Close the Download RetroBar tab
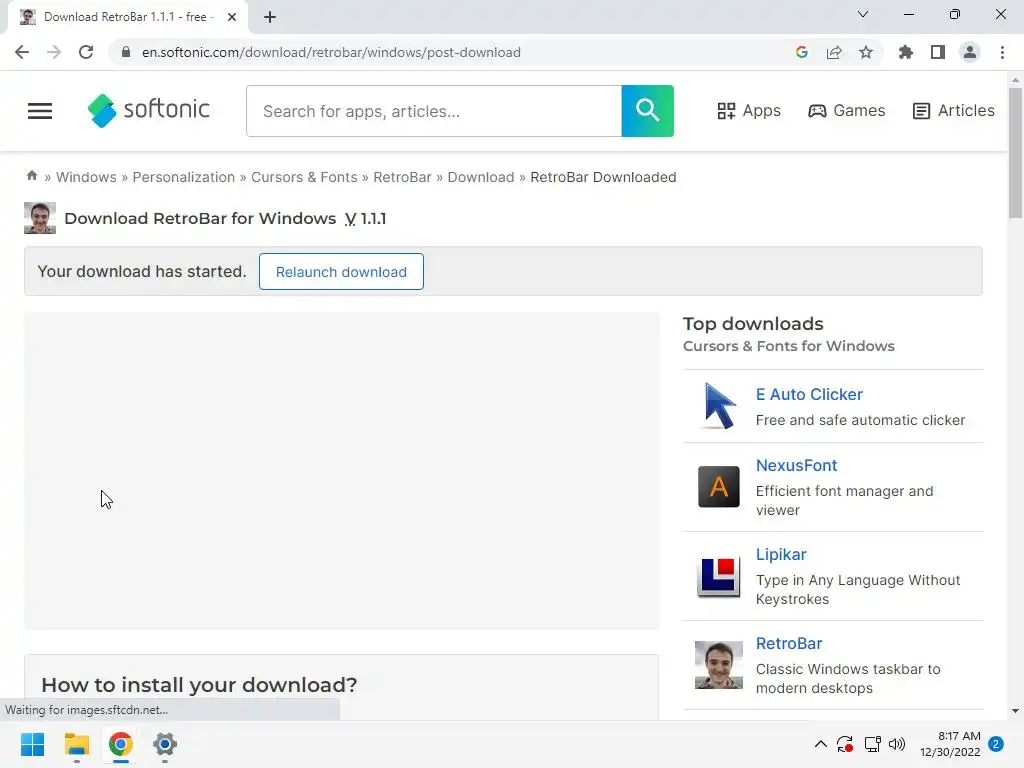Screen dimensions: 1024x768 [232, 17]
